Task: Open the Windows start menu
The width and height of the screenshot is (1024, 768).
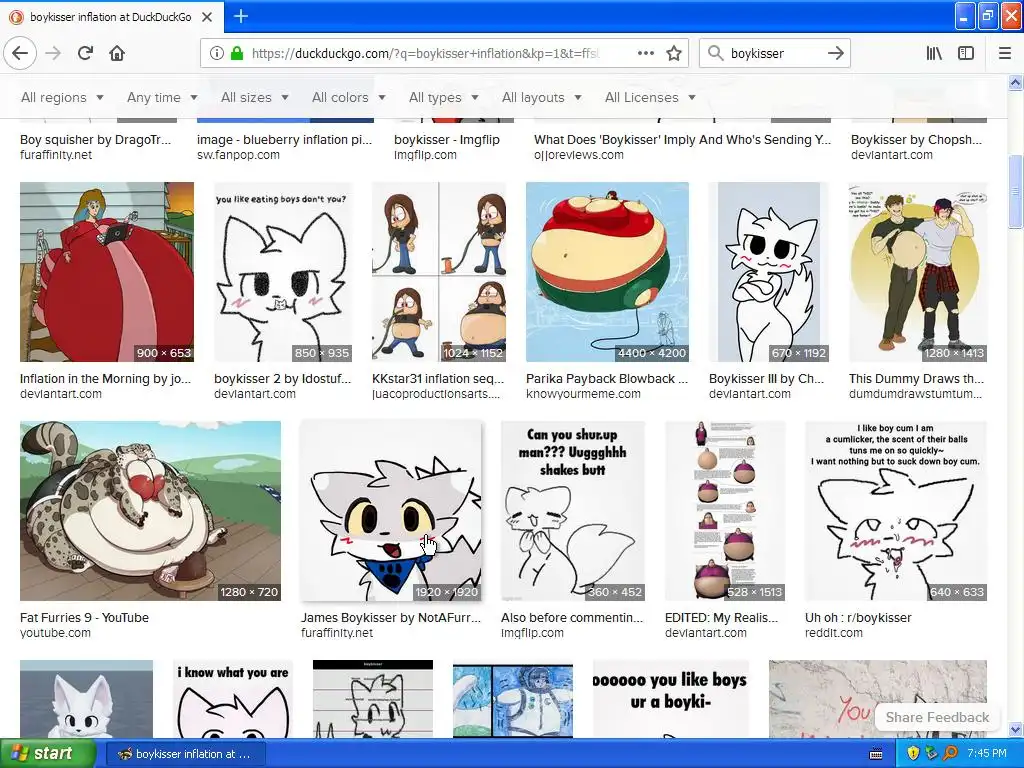Action: click(47, 754)
